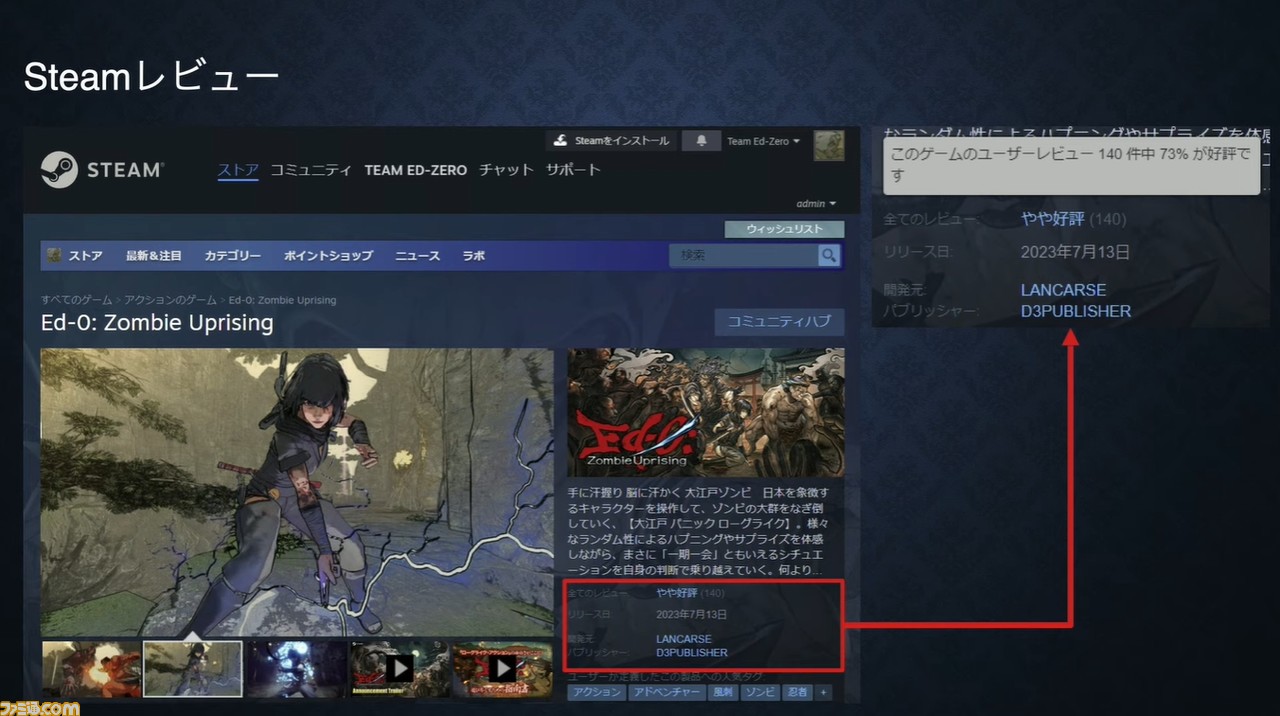The height and width of the screenshot is (716, 1280).
Task: Click やや好評 in the enlarged inset
Action: pos(1053,219)
